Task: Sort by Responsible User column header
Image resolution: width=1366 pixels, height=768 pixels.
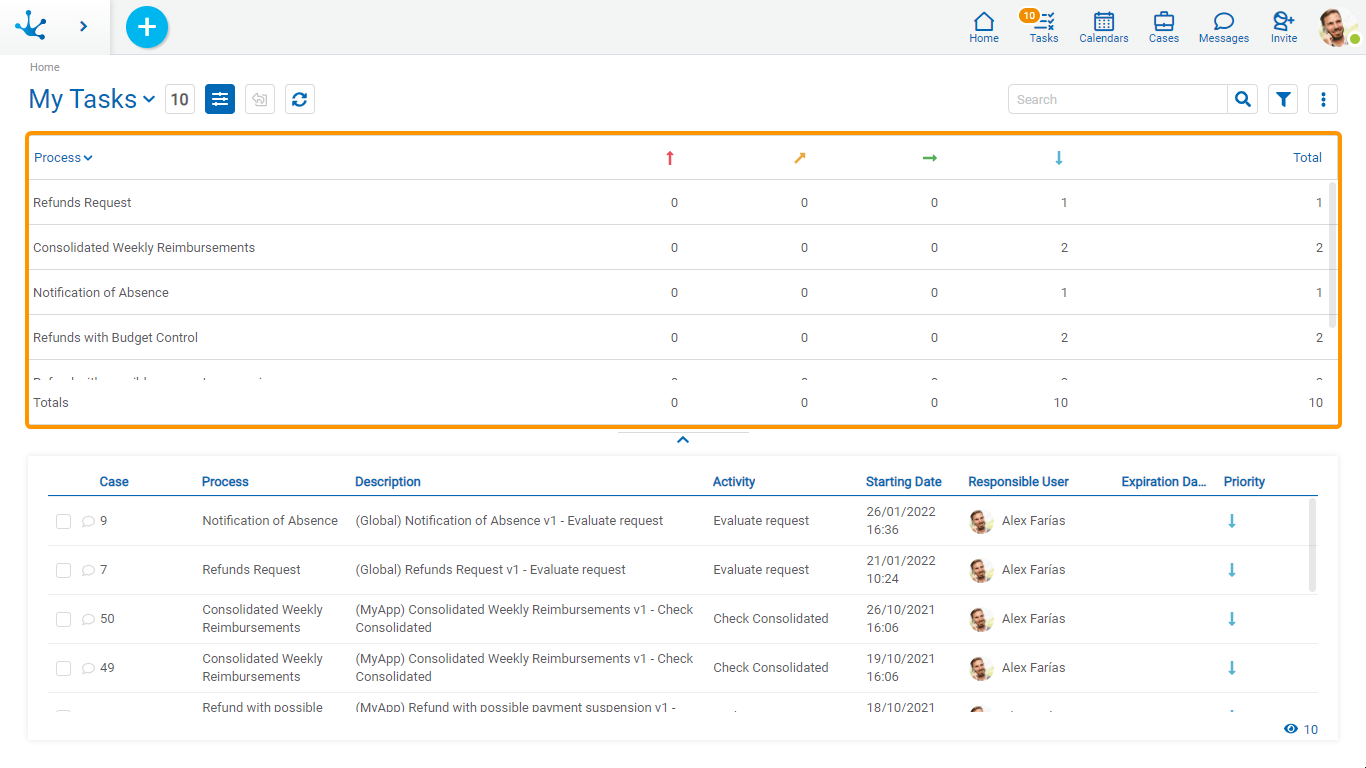Action: 1018,481
